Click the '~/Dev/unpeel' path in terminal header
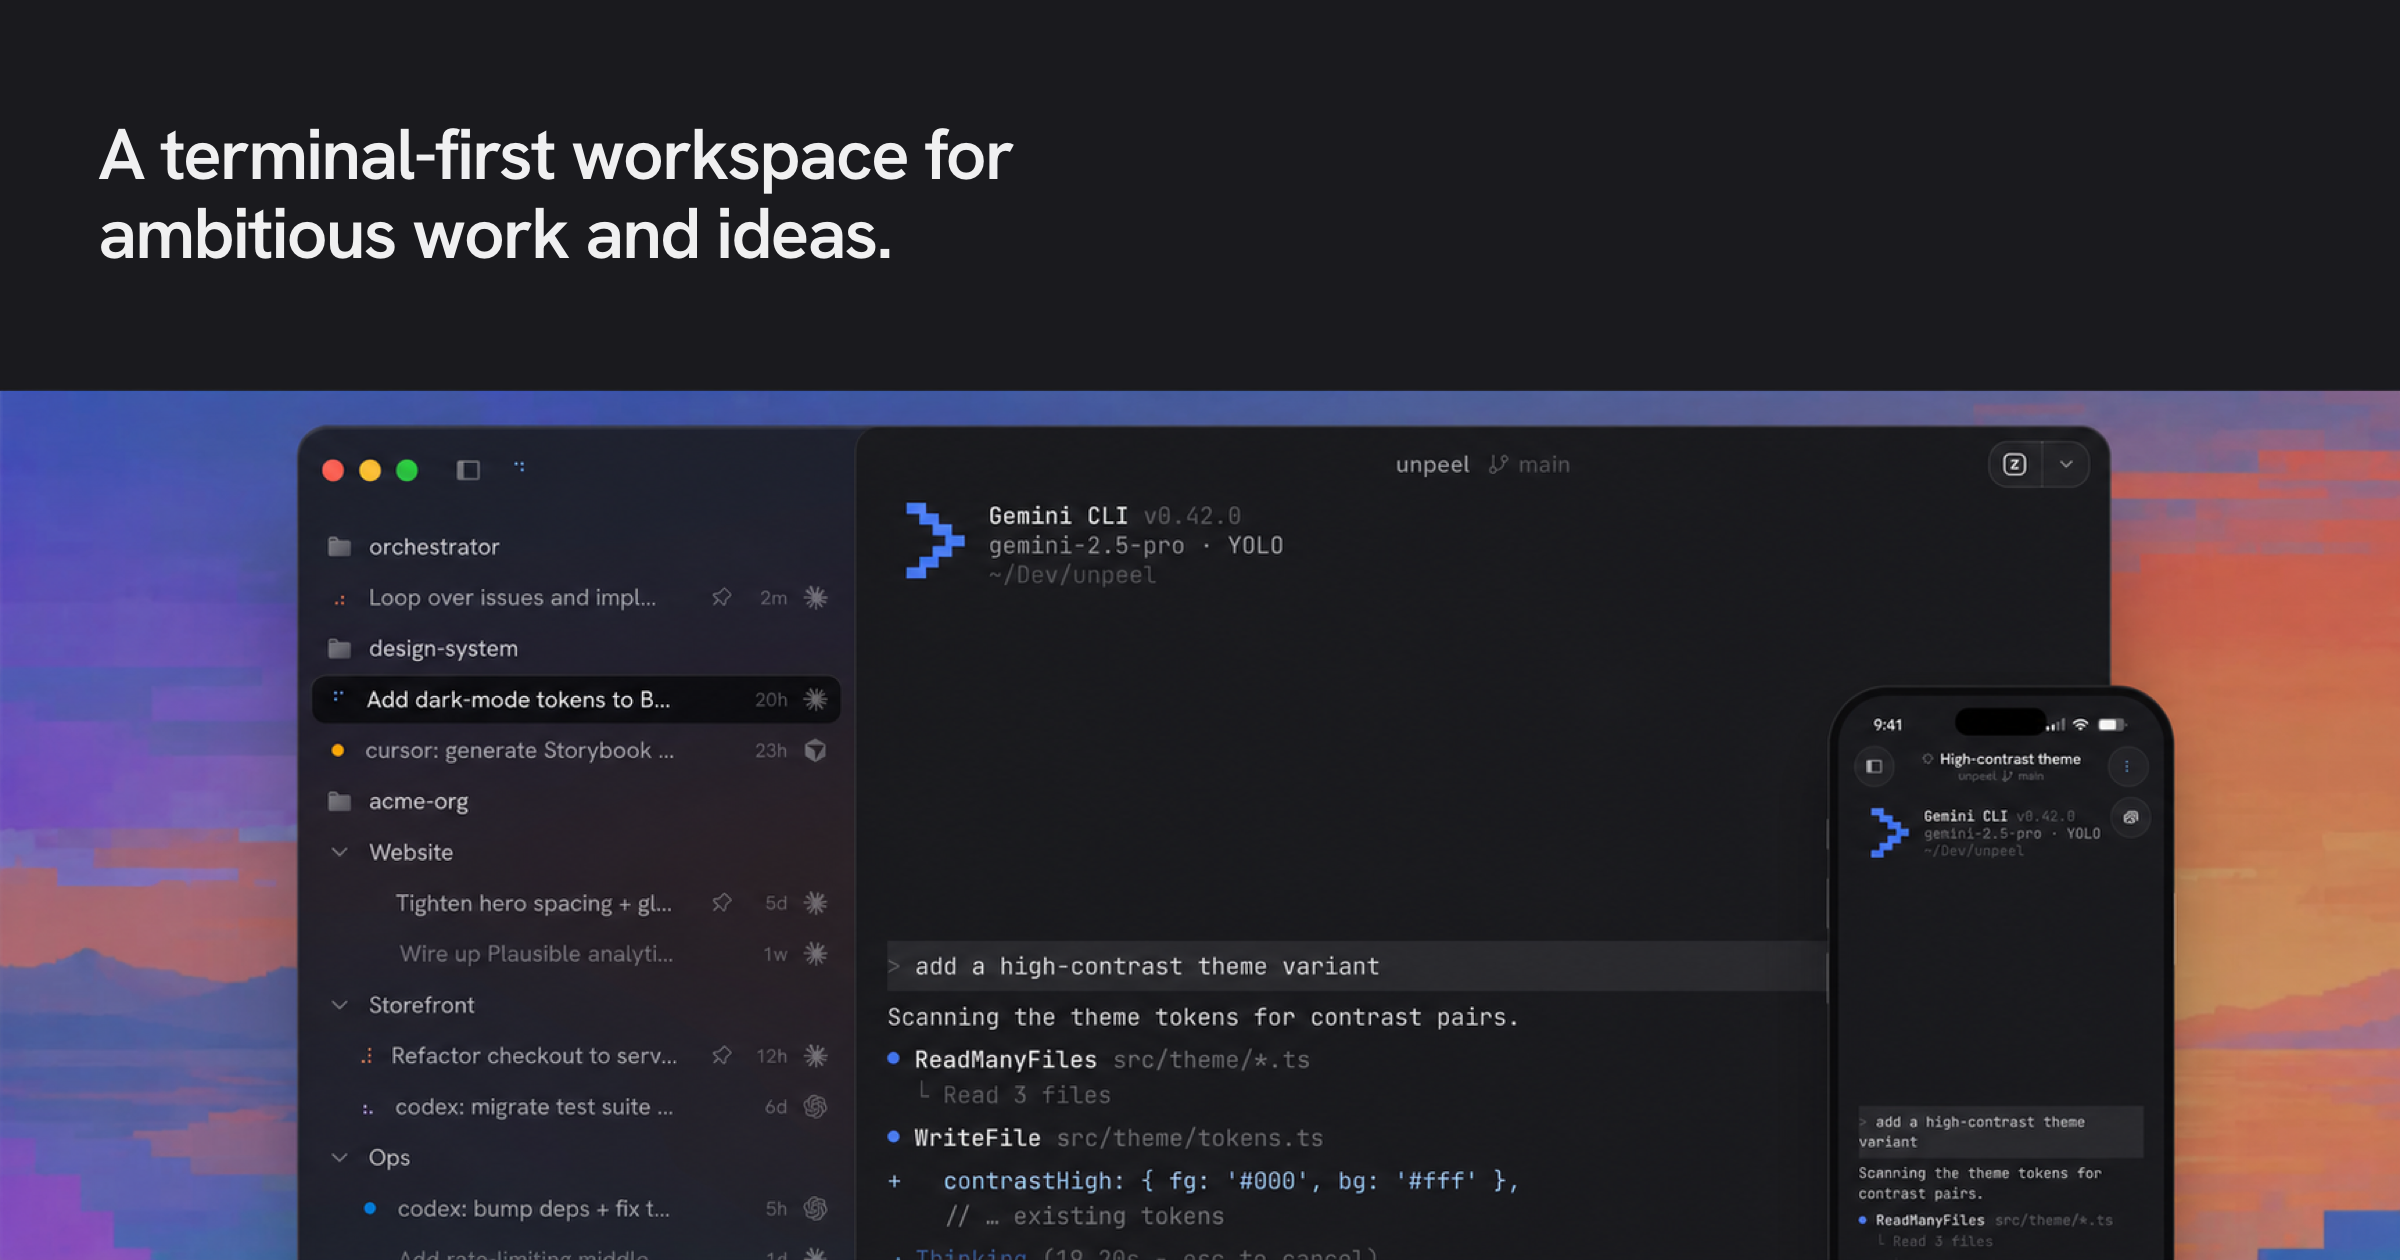This screenshot has width=2400, height=1260. pos(1072,575)
